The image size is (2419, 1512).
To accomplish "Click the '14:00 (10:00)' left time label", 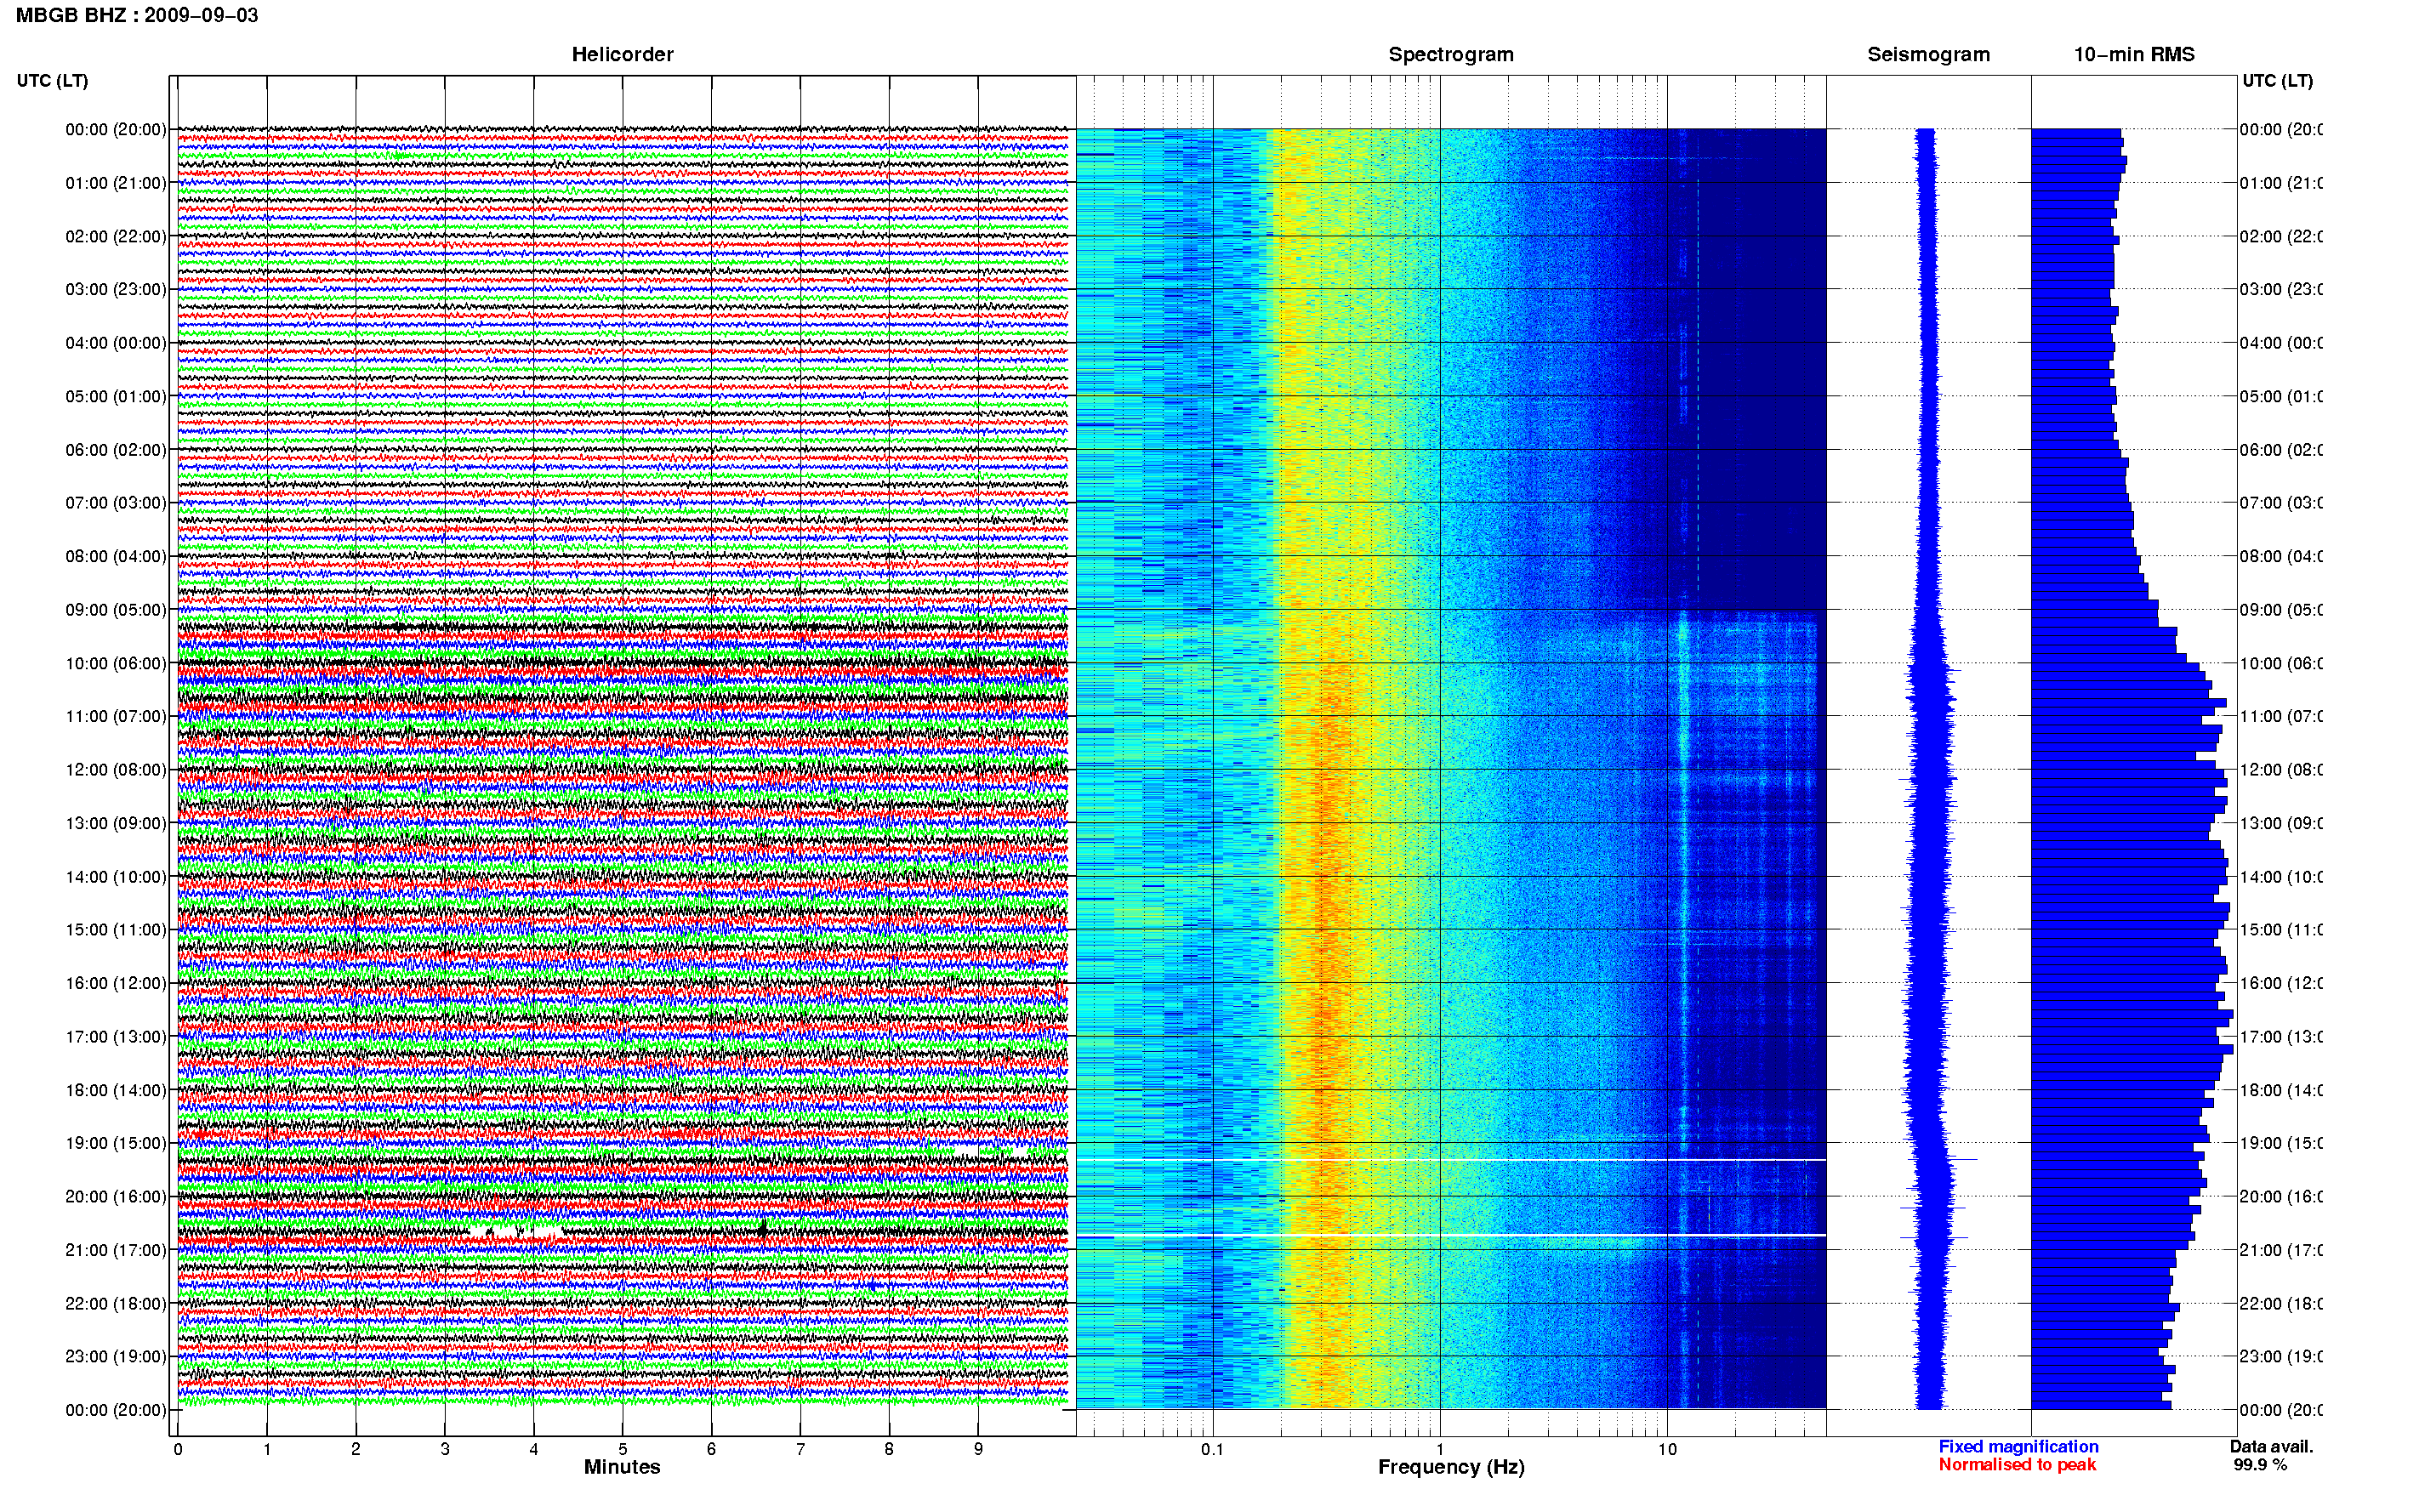I will (116, 877).
